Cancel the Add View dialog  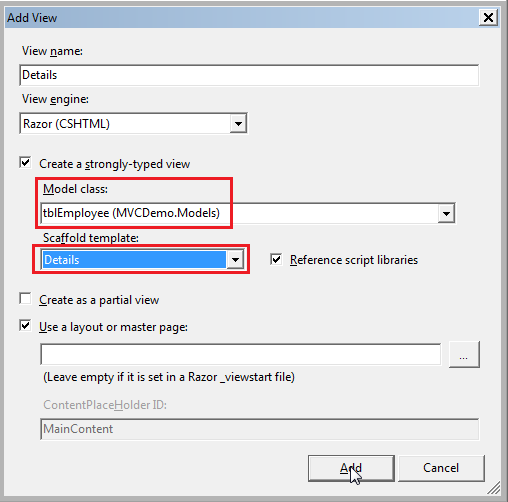click(441, 468)
